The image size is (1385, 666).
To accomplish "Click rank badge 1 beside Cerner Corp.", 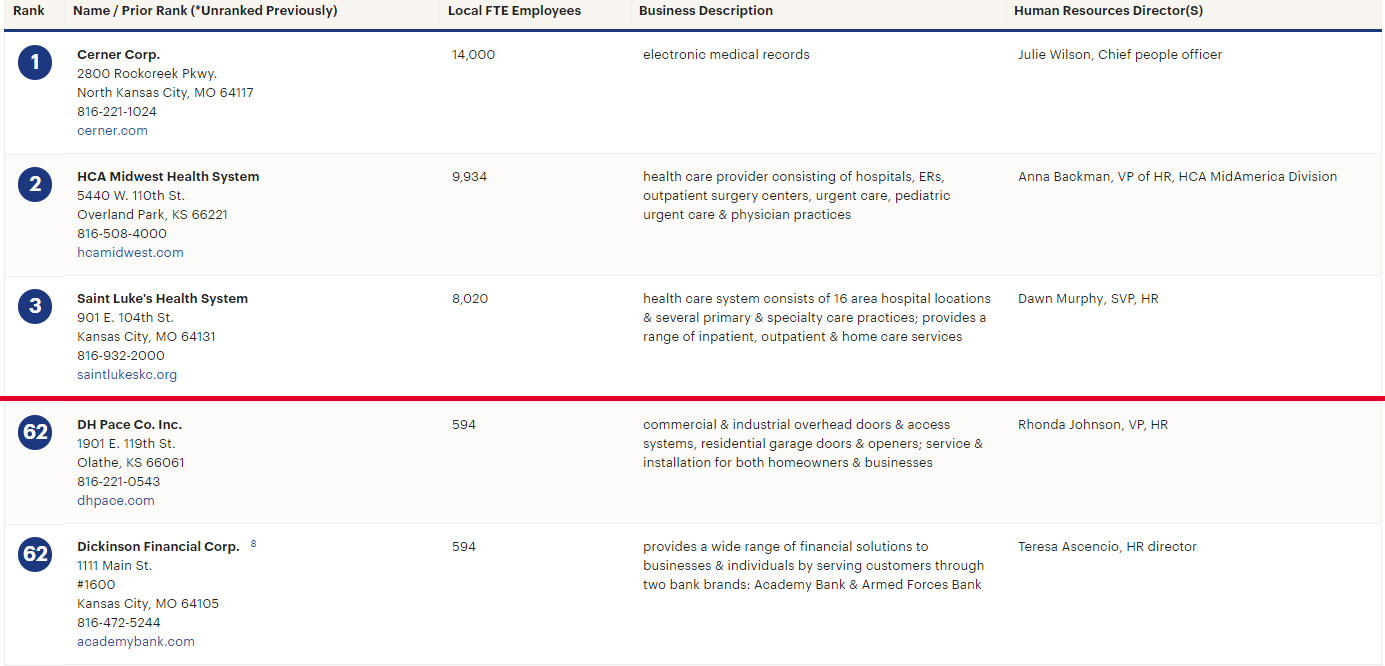I will click(35, 62).
